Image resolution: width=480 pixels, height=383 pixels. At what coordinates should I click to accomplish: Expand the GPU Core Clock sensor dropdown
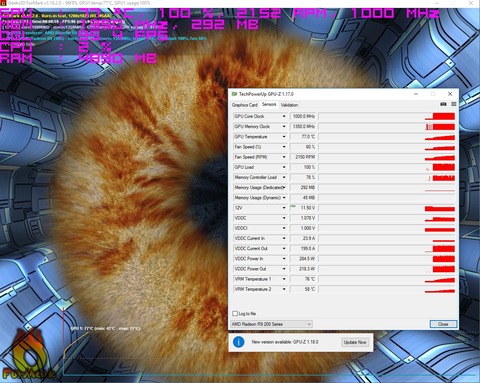[284, 116]
